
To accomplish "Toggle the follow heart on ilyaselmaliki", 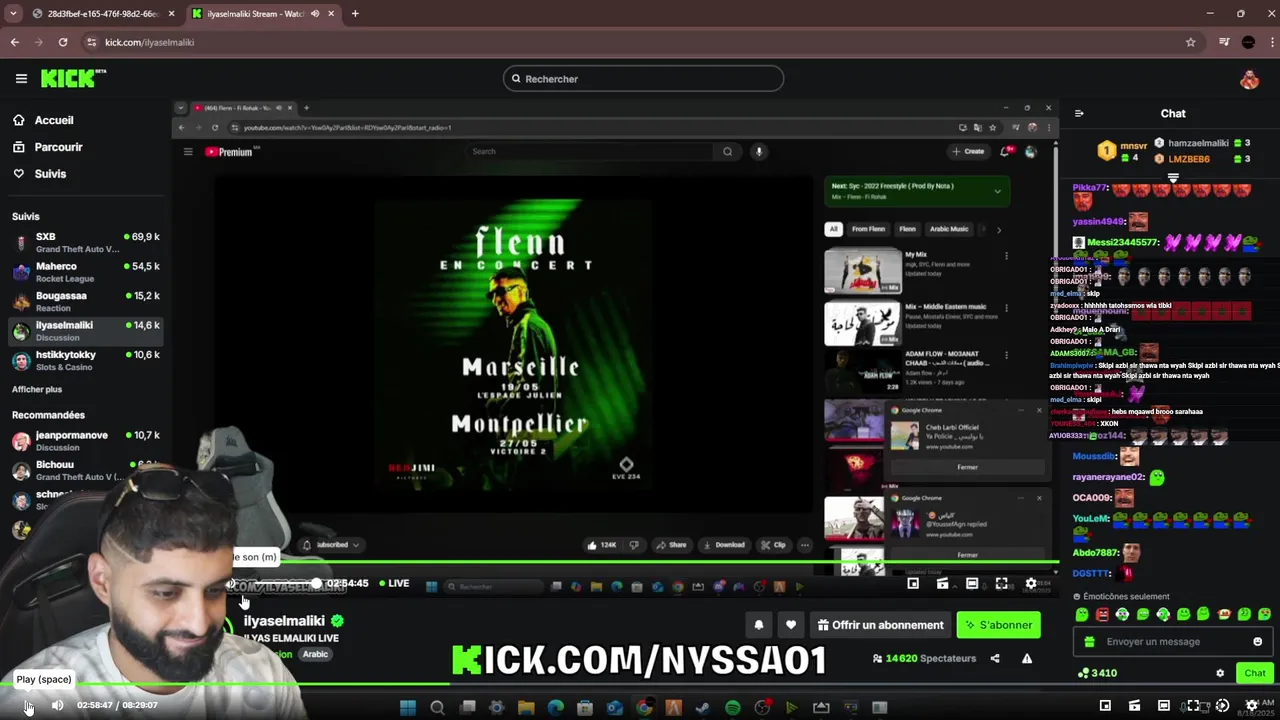I will click(791, 625).
